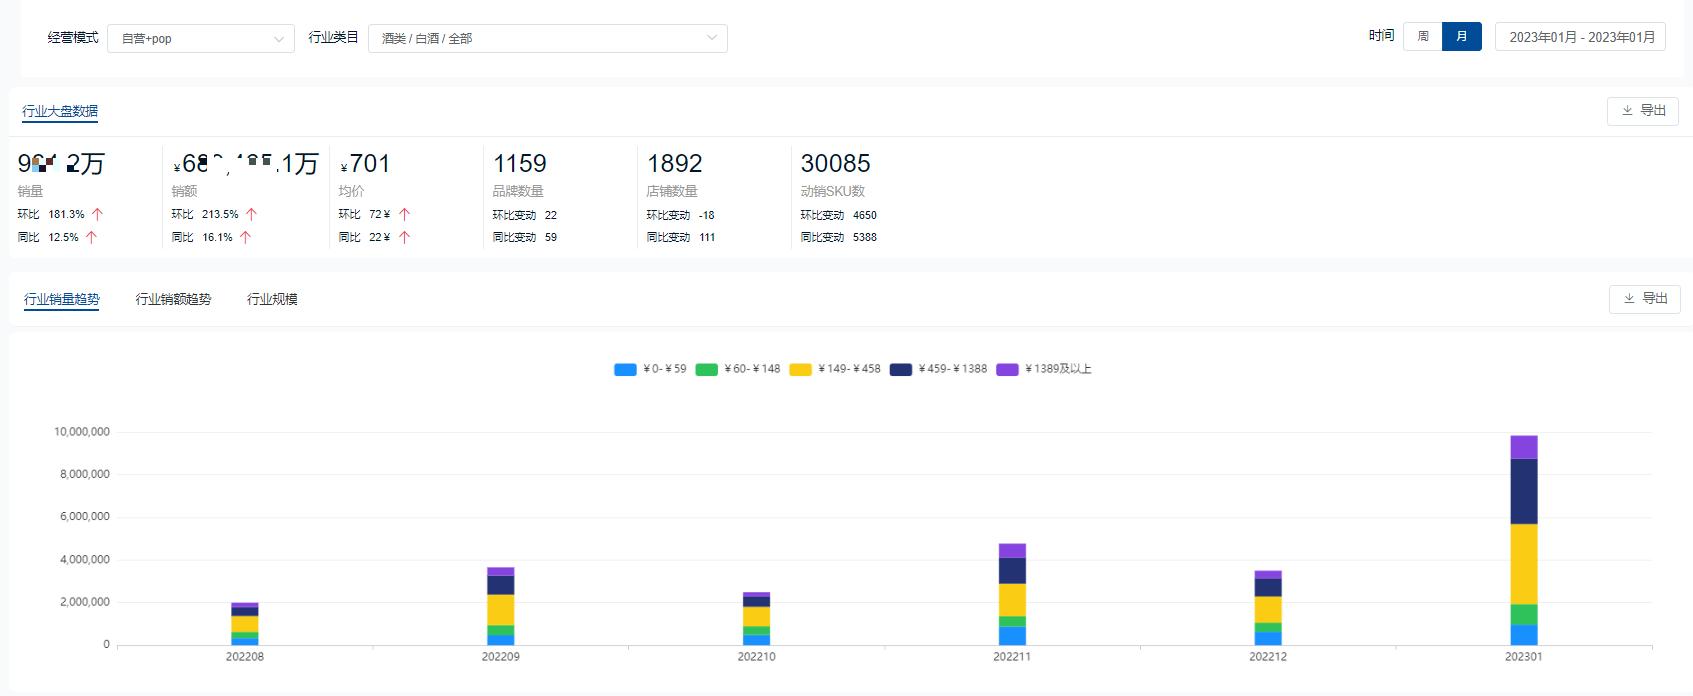Click the 202301 stacked bar's yellow segment

[1523, 564]
